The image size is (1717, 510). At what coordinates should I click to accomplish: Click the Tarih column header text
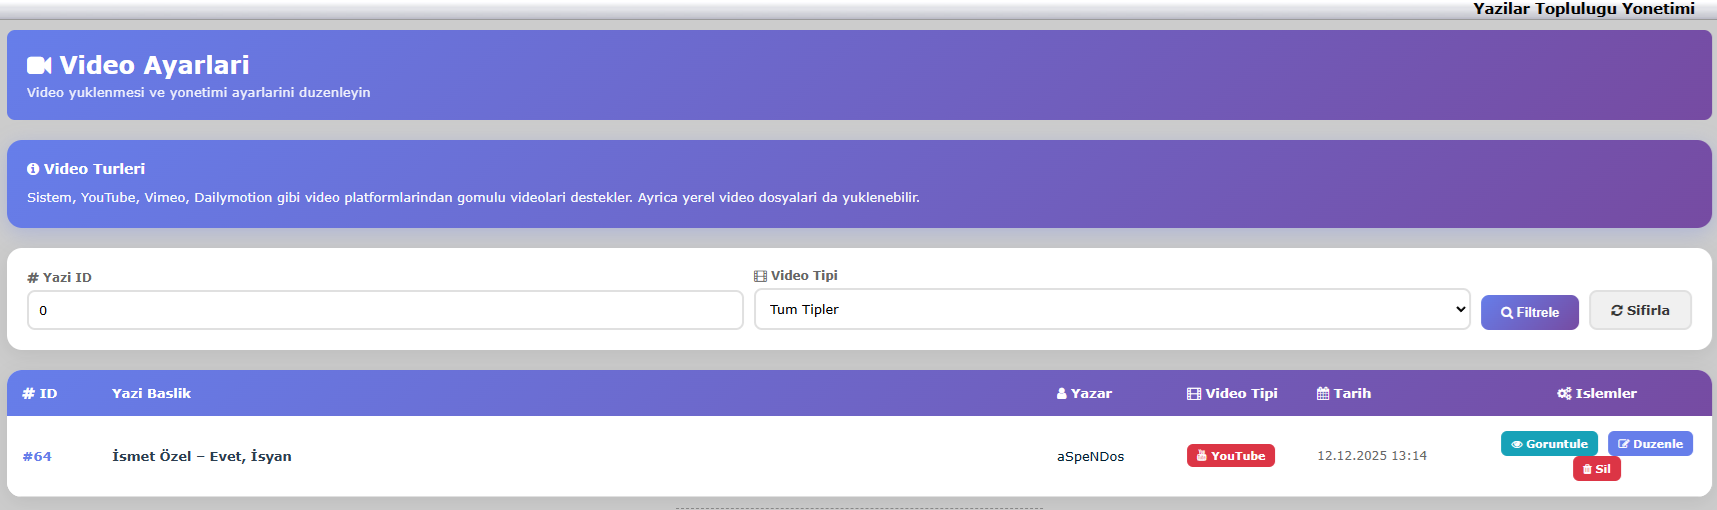tap(1352, 394)
